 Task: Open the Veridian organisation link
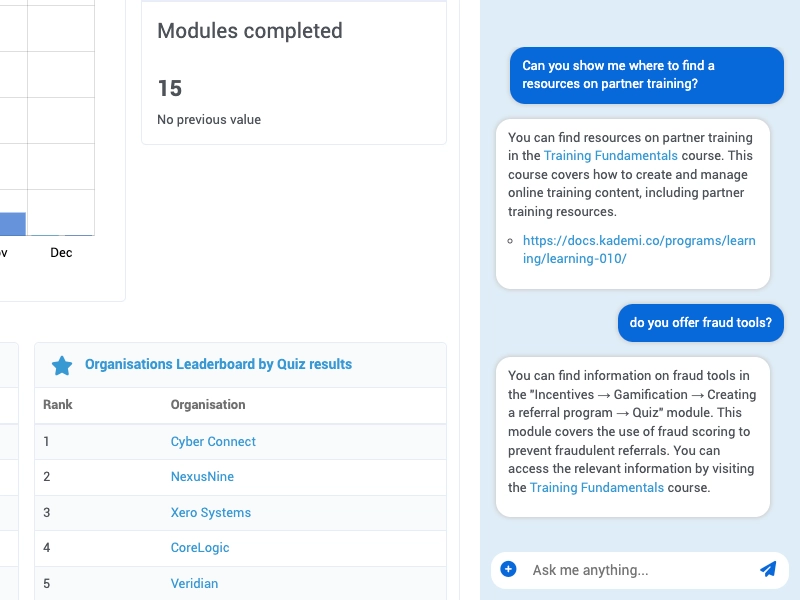194,583
